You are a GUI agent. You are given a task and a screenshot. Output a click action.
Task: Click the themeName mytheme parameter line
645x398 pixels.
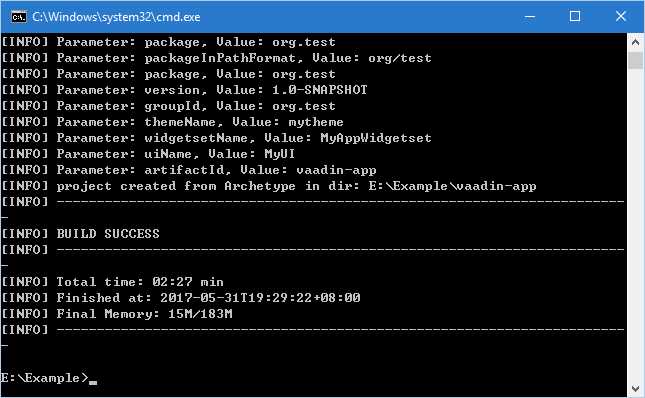(x=172, y=122)
